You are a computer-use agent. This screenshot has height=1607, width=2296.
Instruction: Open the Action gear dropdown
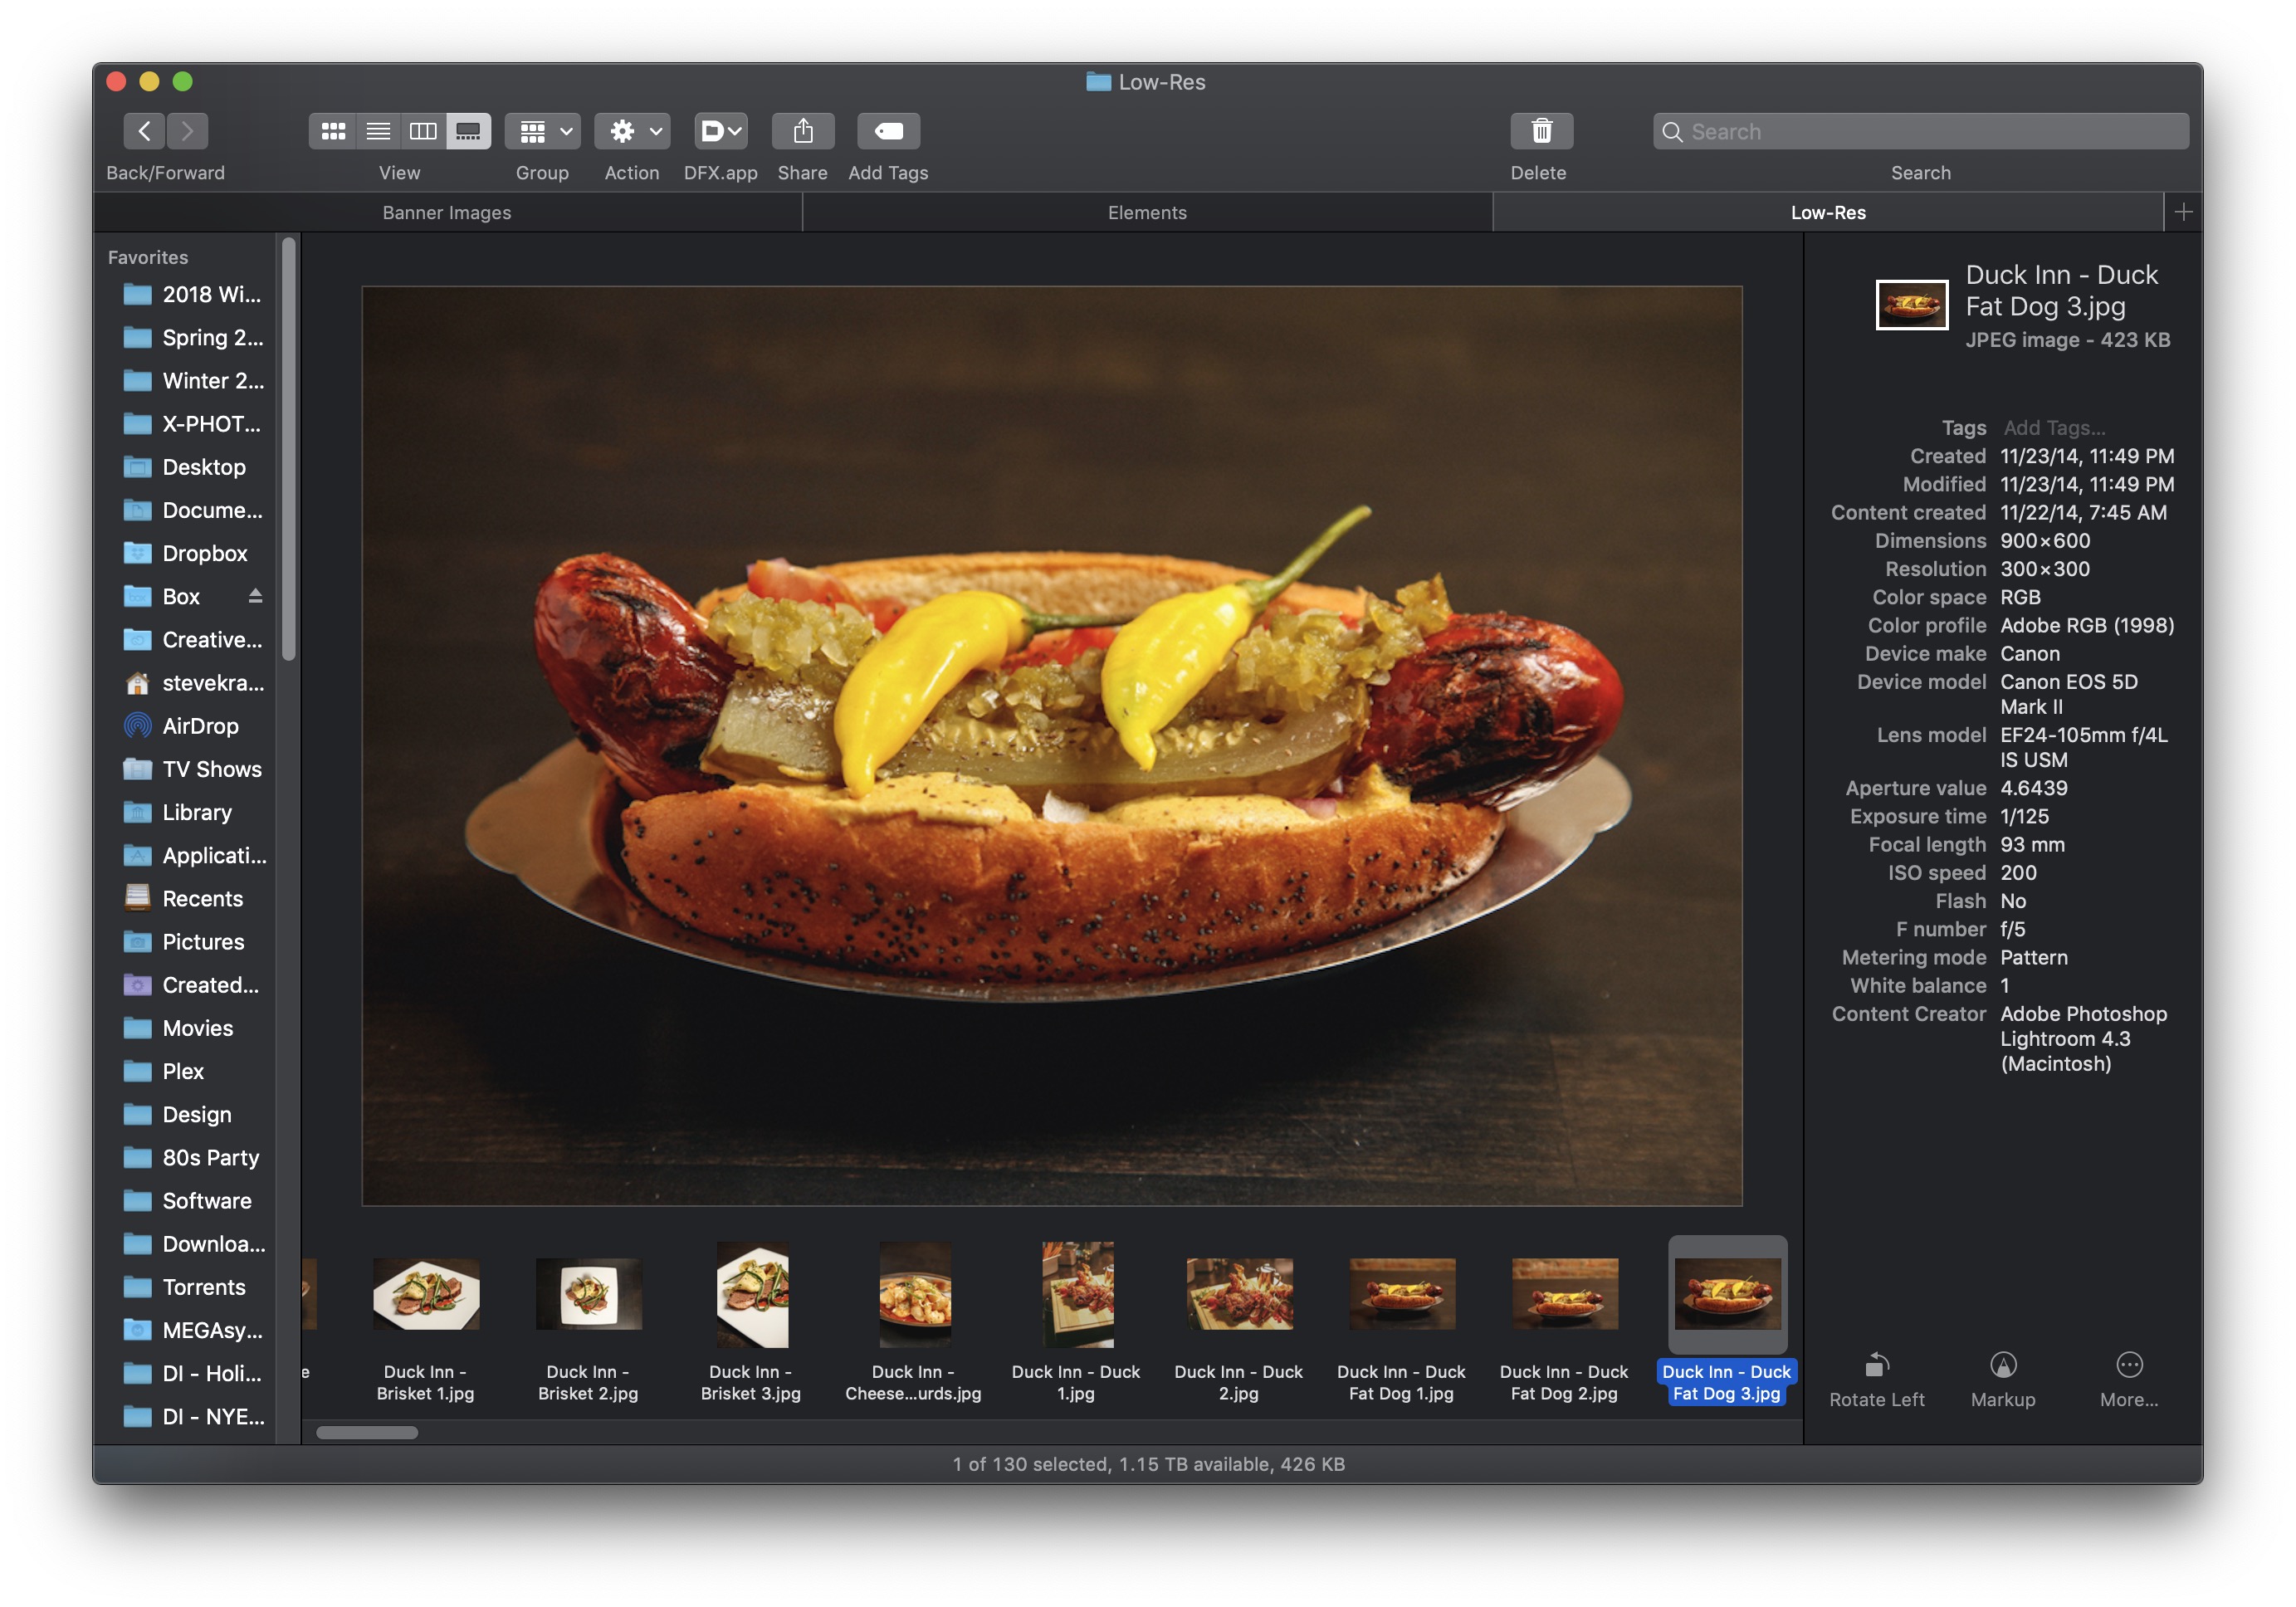(633, 131)
